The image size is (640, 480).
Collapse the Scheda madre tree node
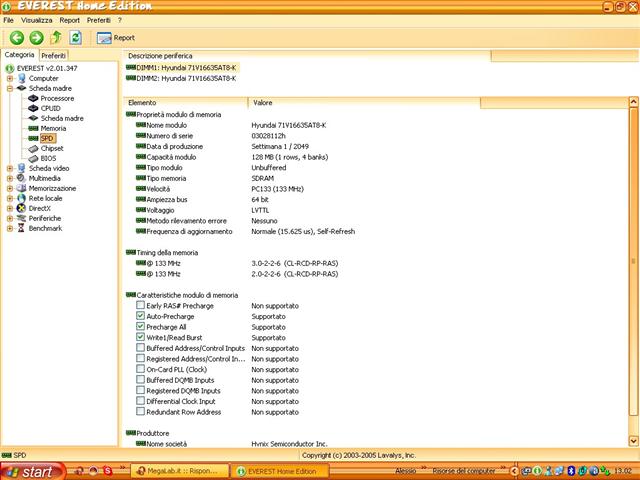tap(10, 88)
